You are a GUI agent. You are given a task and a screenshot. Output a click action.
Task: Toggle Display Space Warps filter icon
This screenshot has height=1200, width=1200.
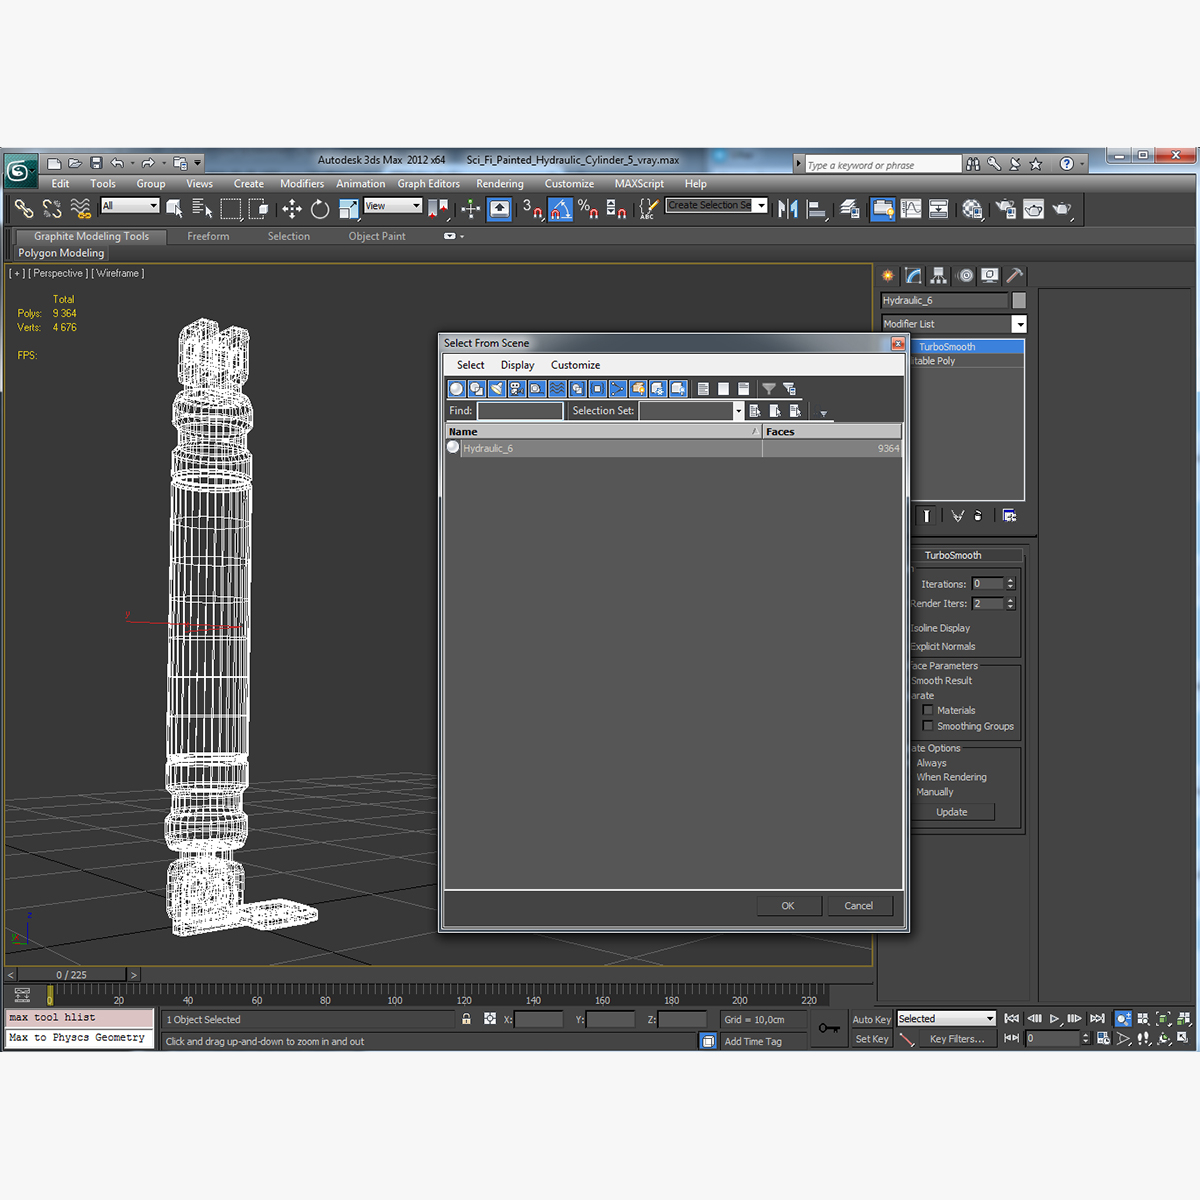coord(557,389)
